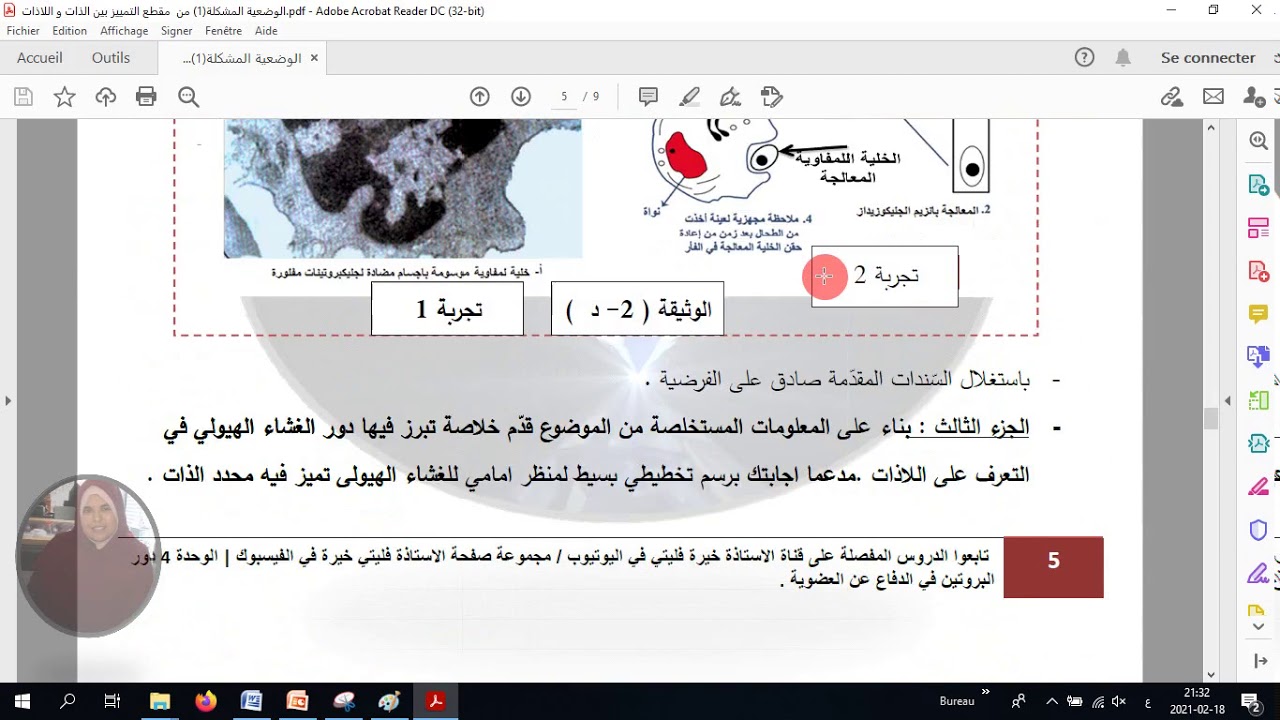1280x720 pixels.
Task: Open Windows taskbar search
Action: pyautogui.click(x=67, y=701)
